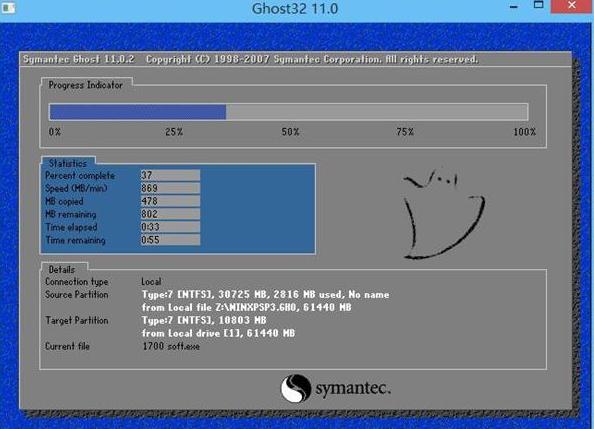Screen dimensions: 594x429
Task: Click the Source Partition NTFS info line
Action: (266, 294)
